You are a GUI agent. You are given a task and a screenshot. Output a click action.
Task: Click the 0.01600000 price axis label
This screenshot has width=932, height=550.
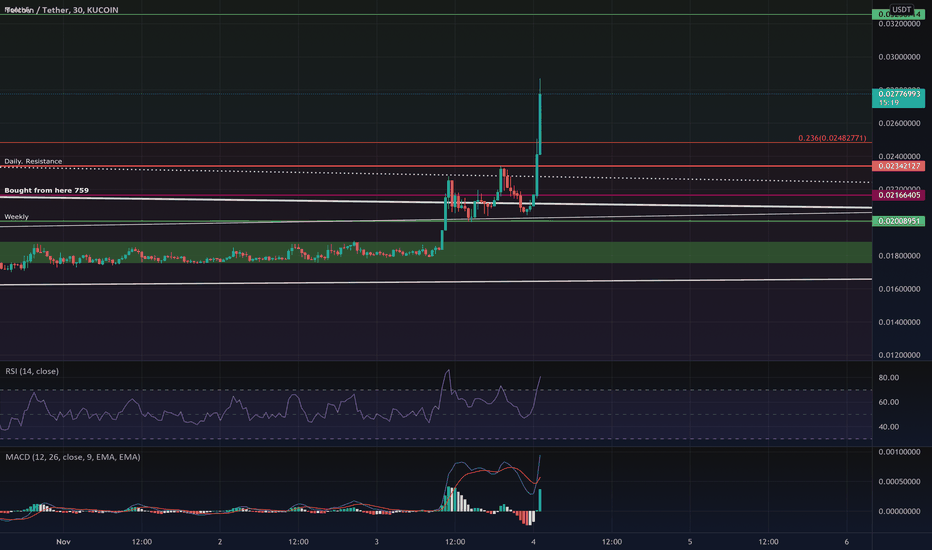point(899,289)
